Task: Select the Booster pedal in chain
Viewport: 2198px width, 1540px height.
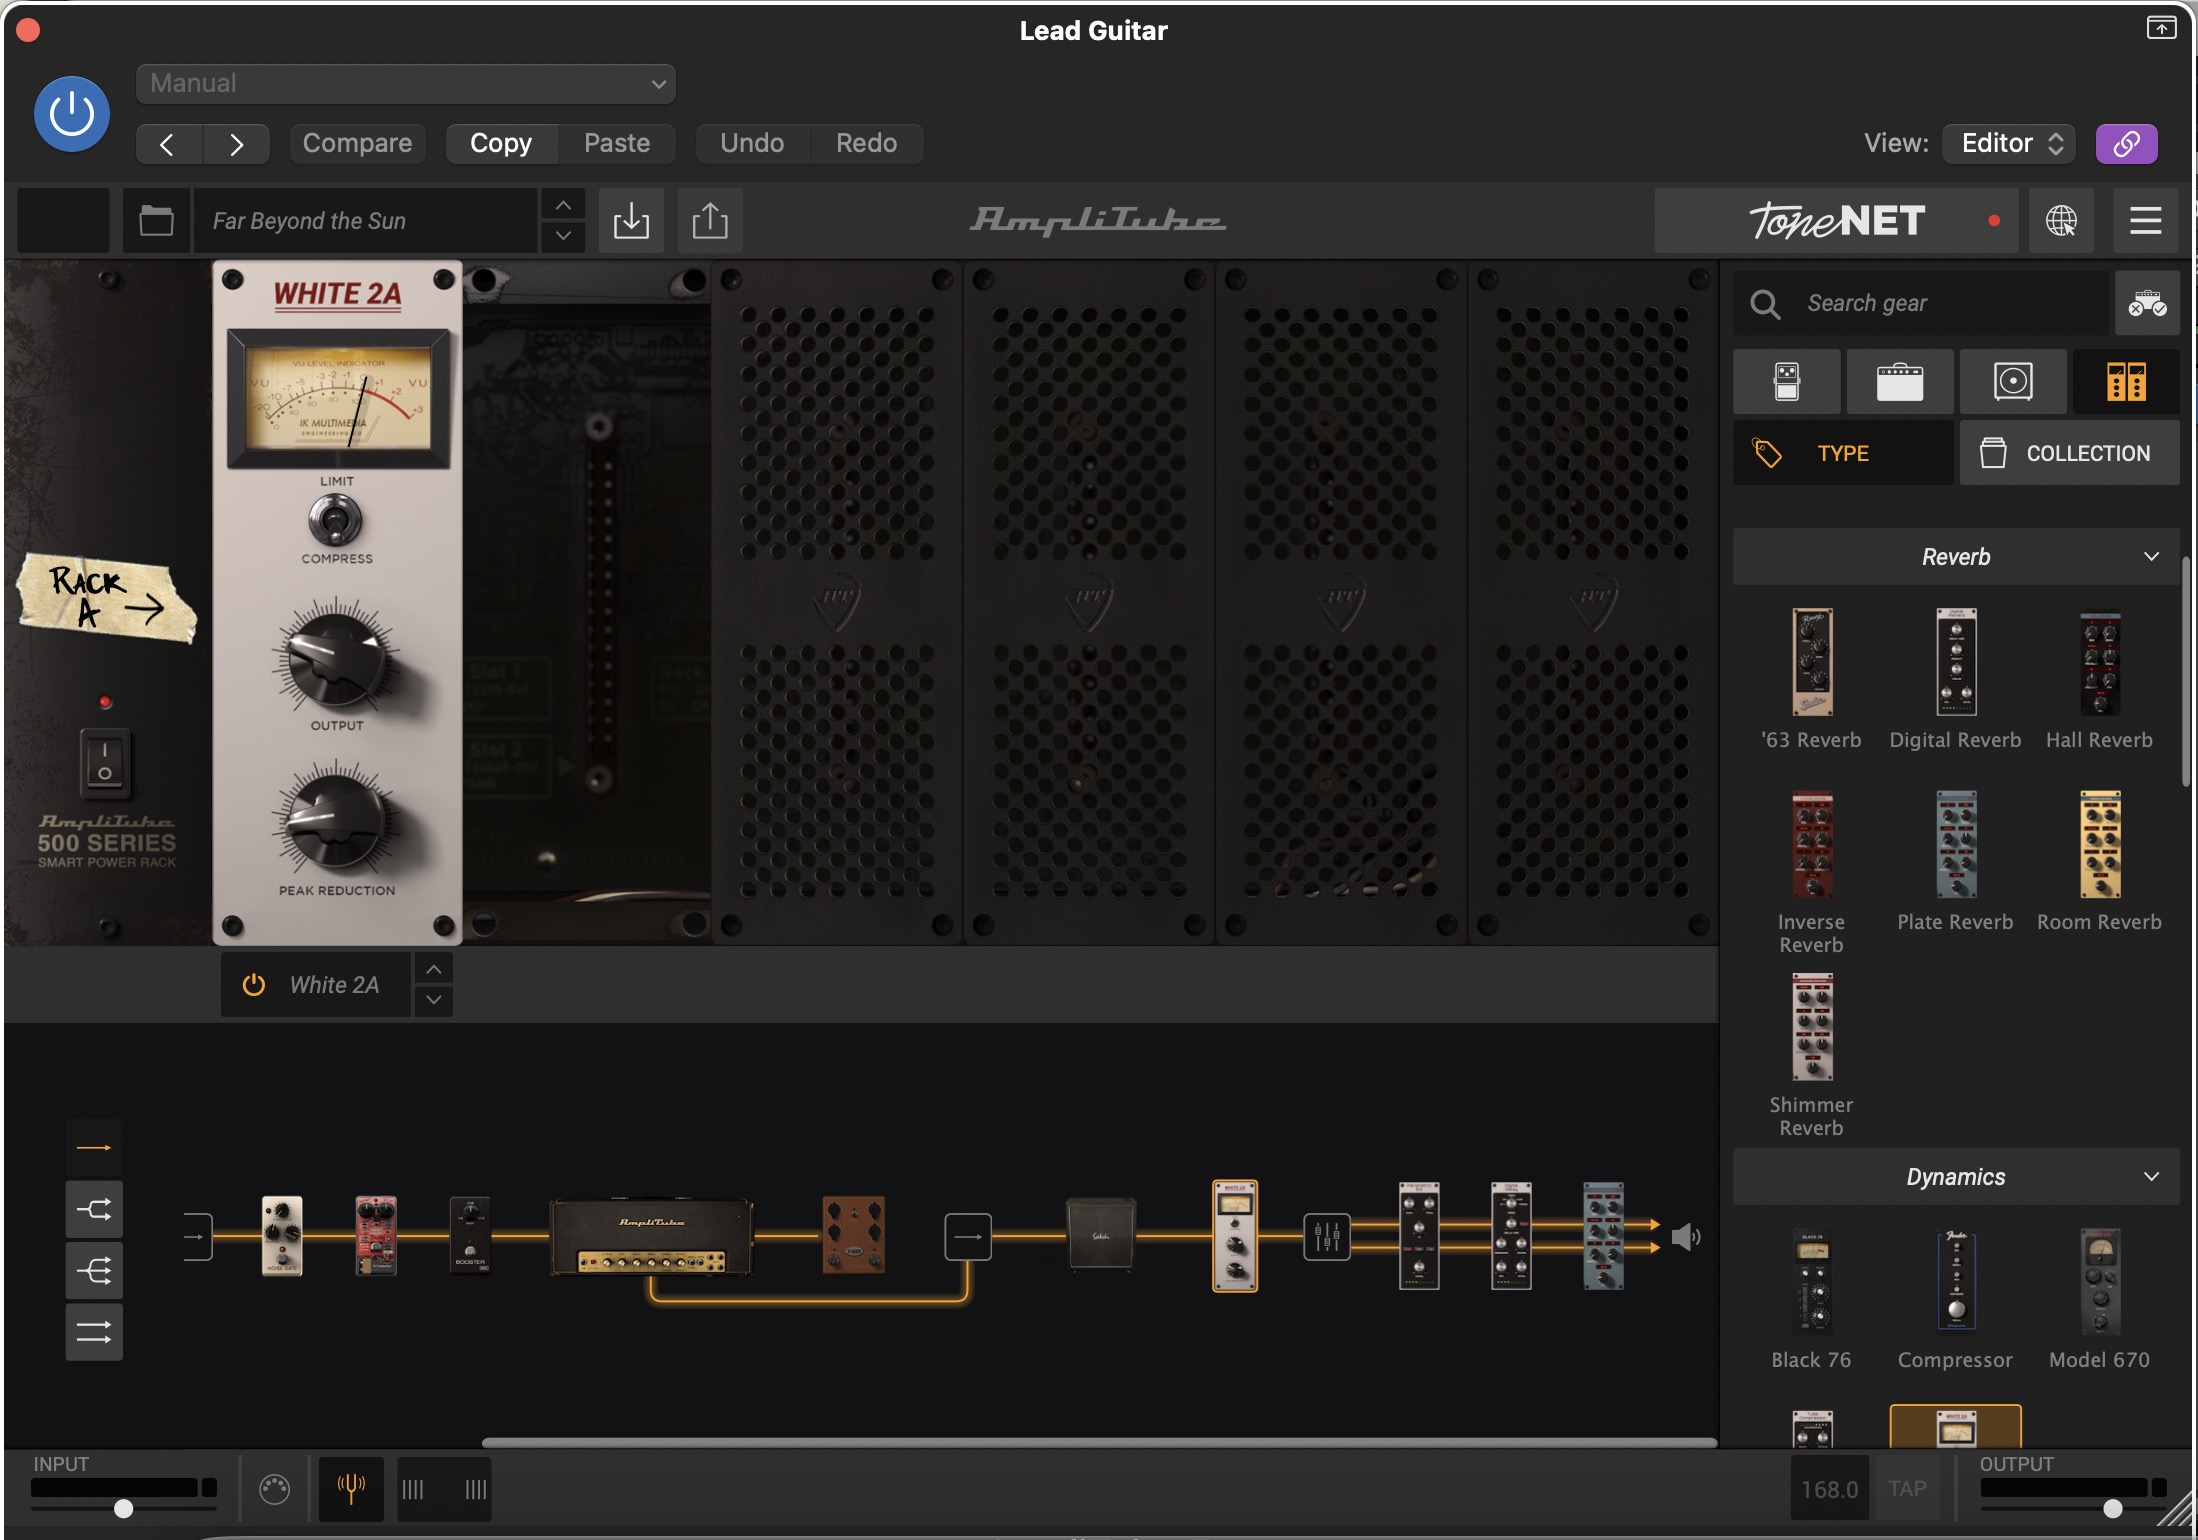Action: [x=470, y=1236]
